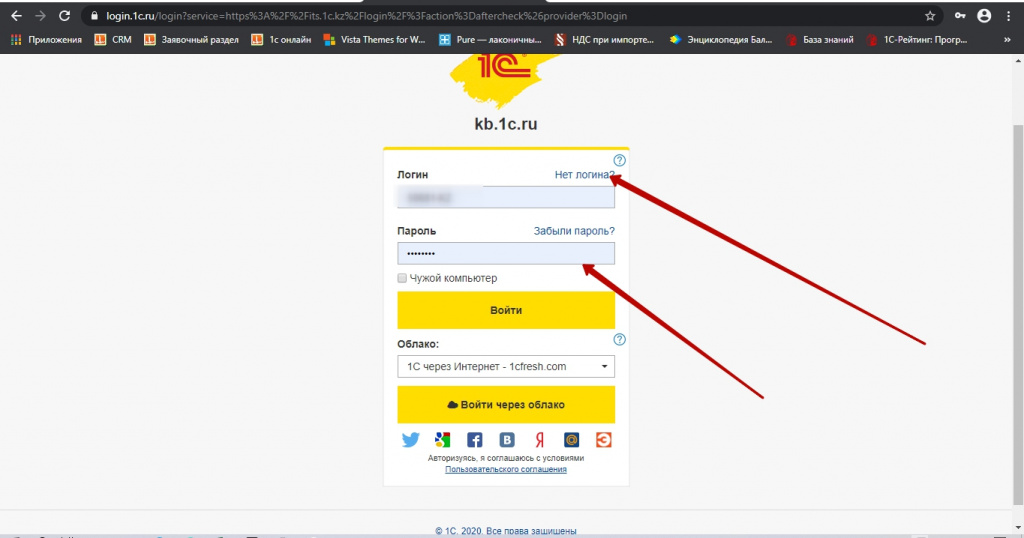Open Заявочный раздел bookmark
The height and width of the screenshot is (538, 1024).
click(x=191, y=40)
